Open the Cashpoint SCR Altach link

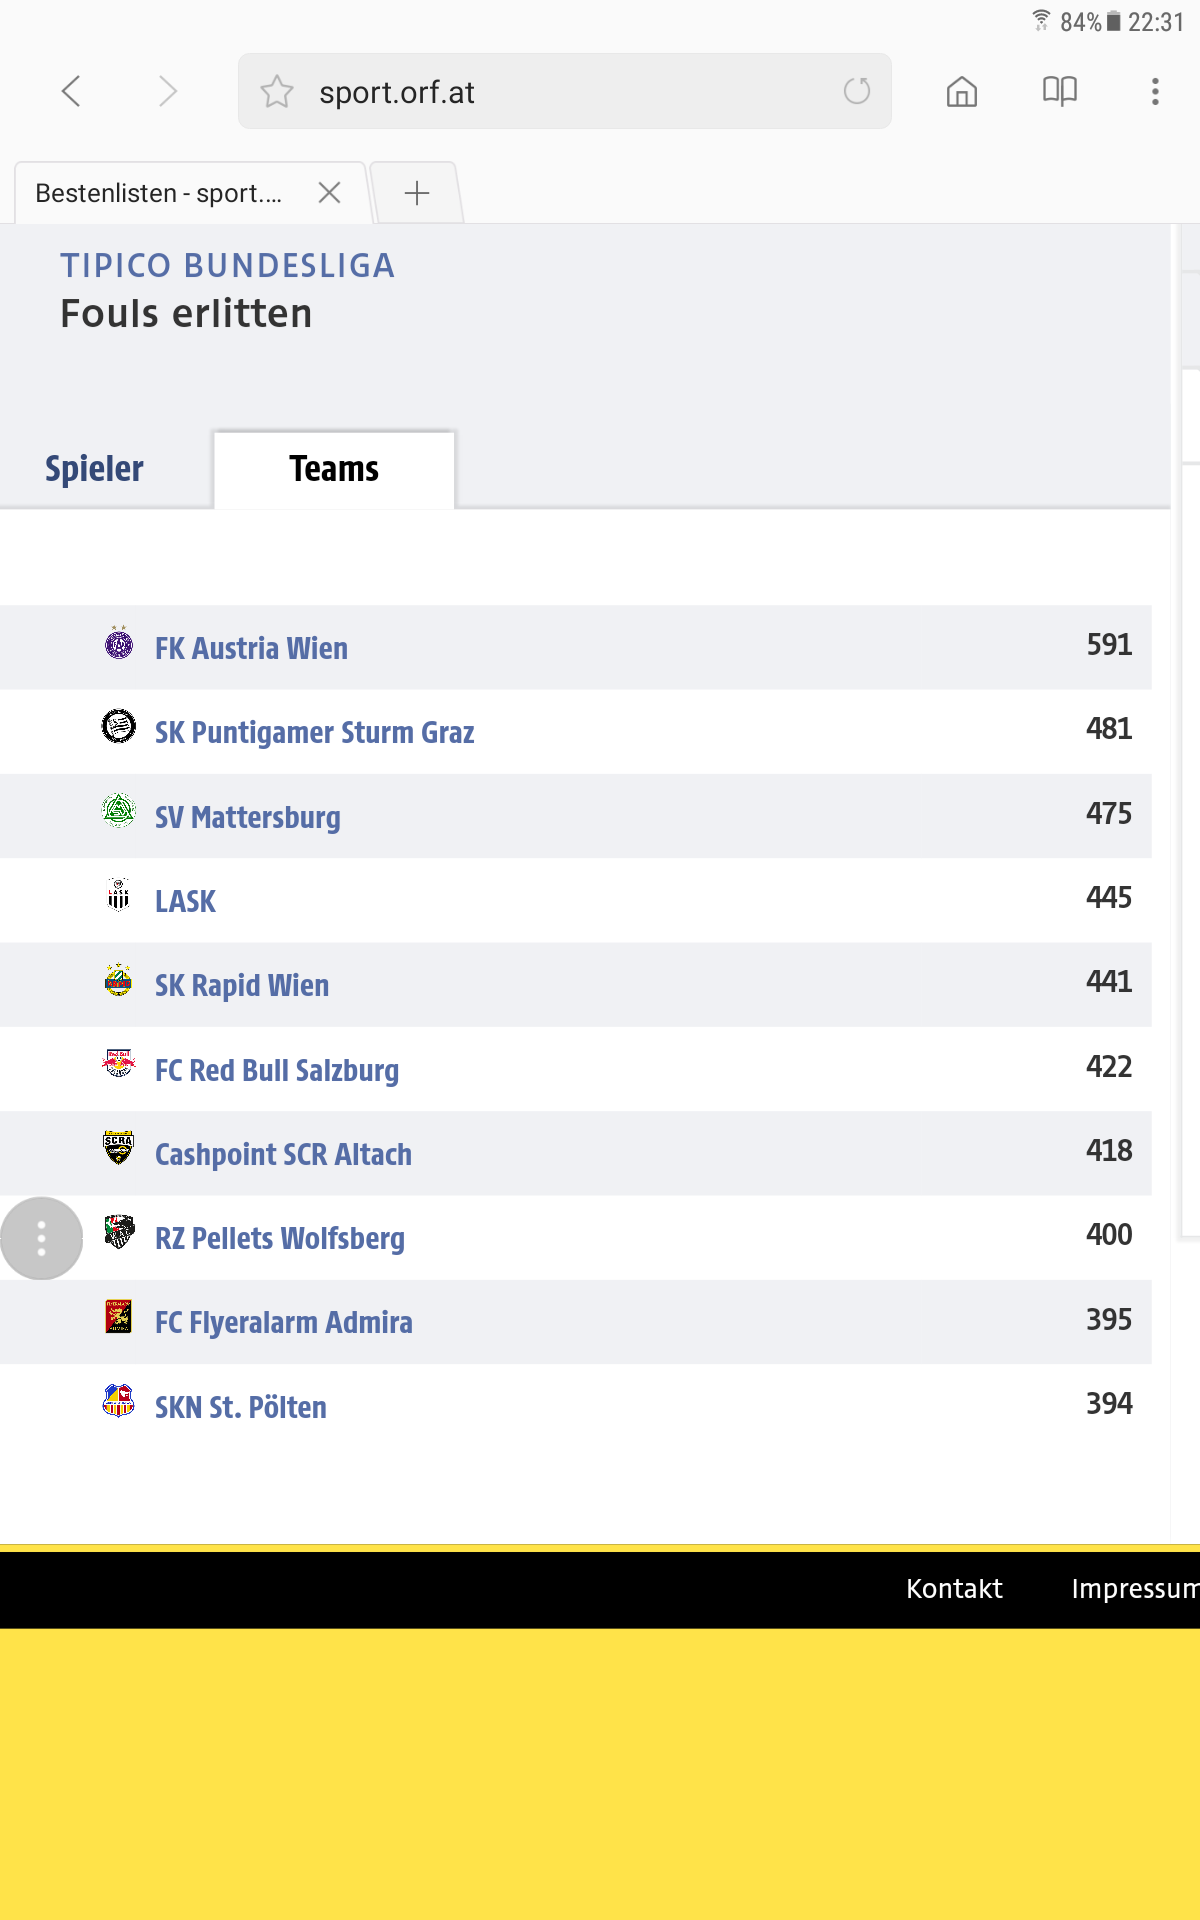(283, 1154)
